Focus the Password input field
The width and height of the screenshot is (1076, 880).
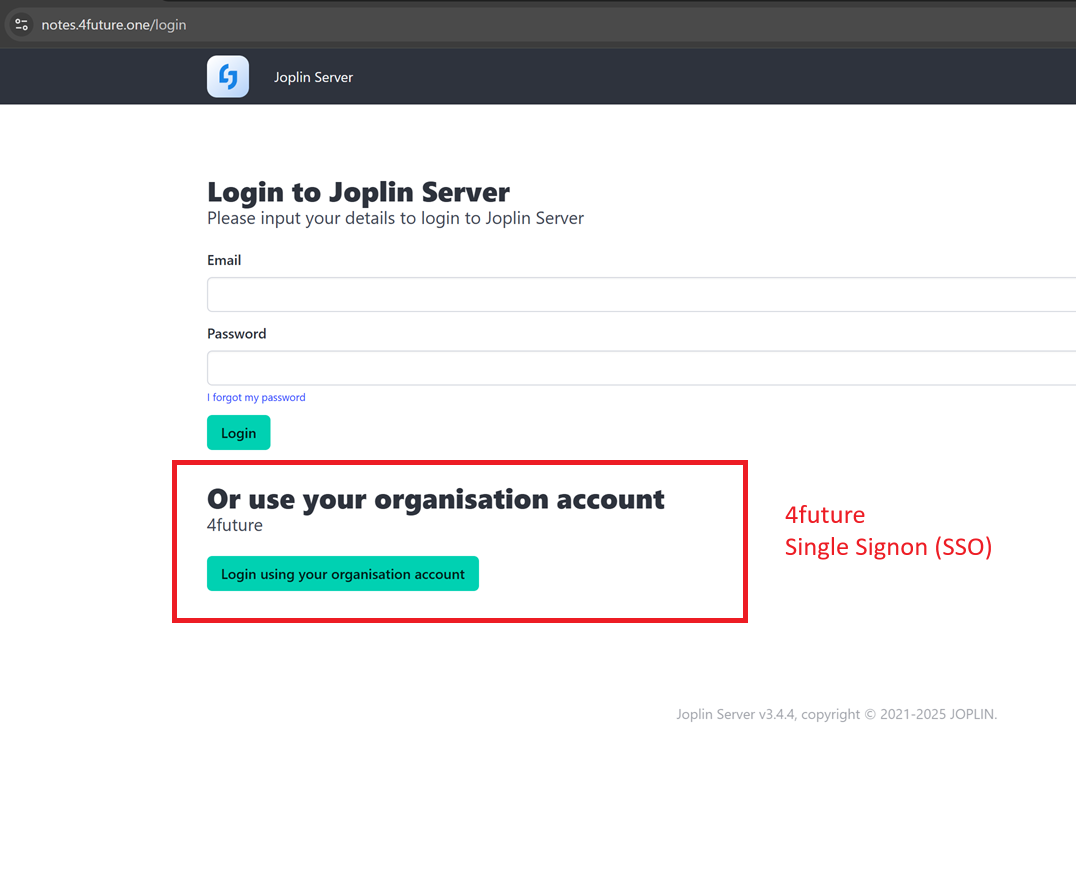640,368
